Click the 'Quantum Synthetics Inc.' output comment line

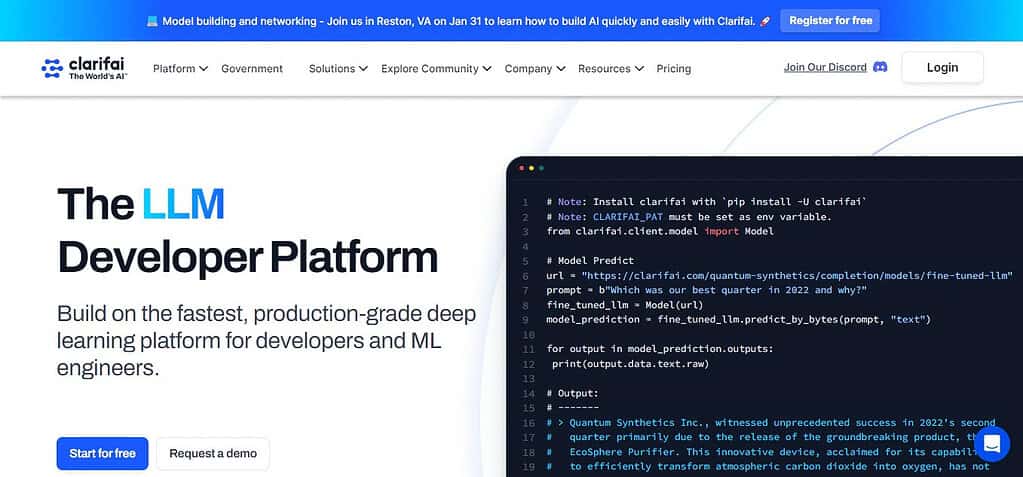771,422
